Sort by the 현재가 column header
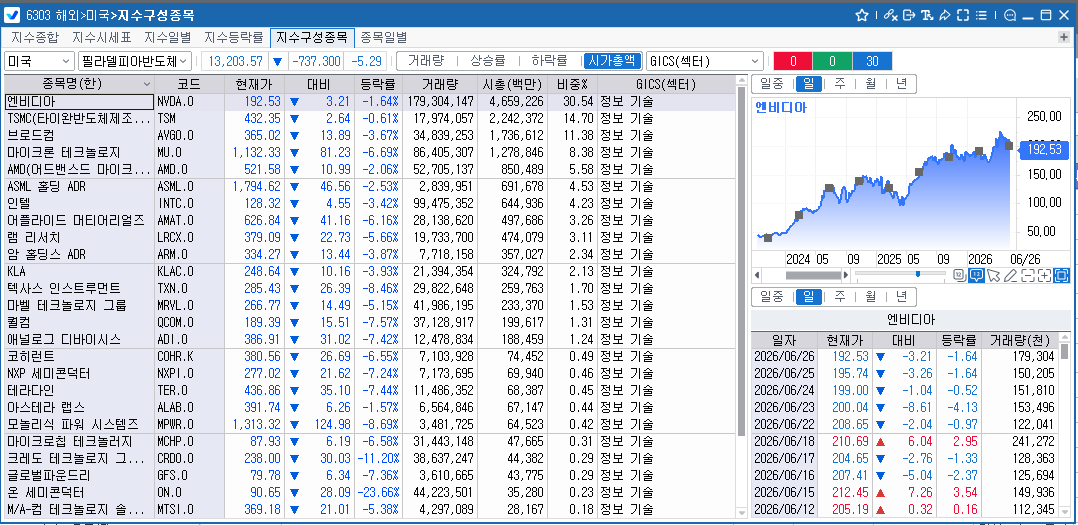1078x525 pixels. tap(254, 85)
